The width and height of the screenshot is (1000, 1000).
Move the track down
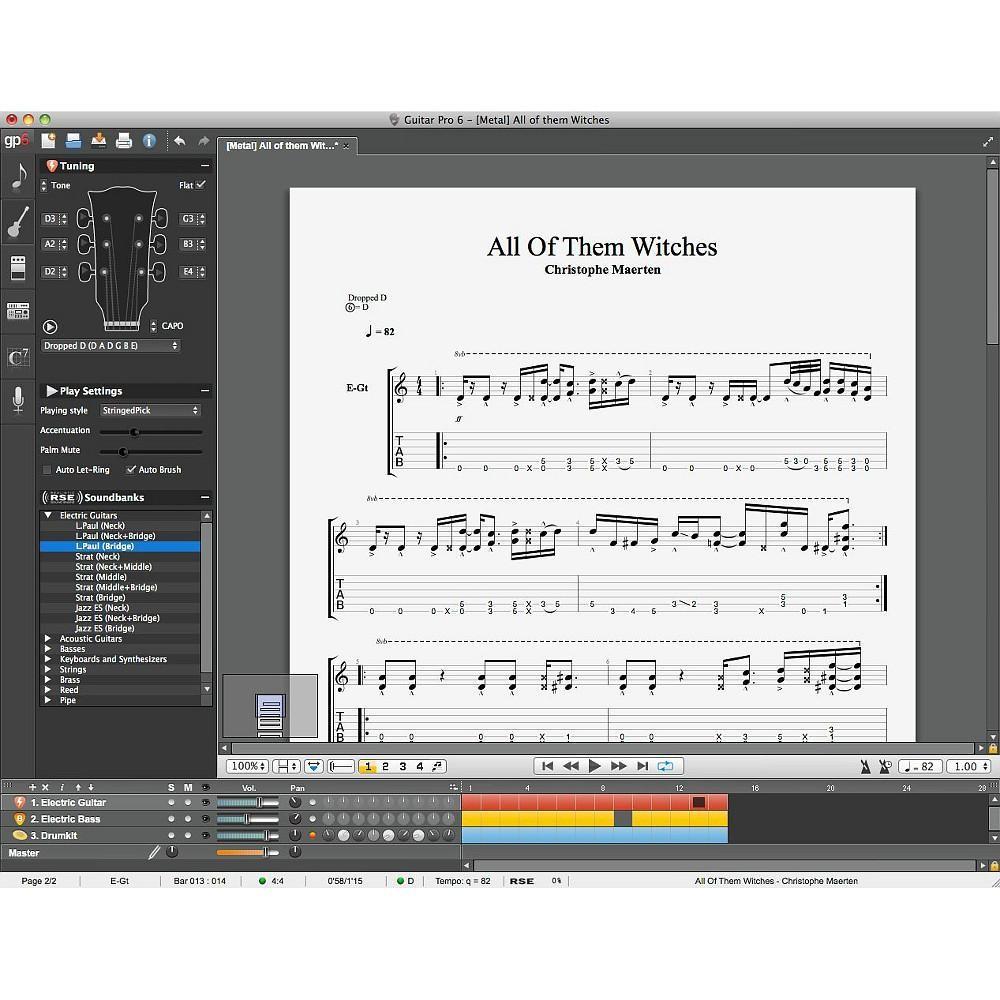pyautogui.click(x=91, y=787)
